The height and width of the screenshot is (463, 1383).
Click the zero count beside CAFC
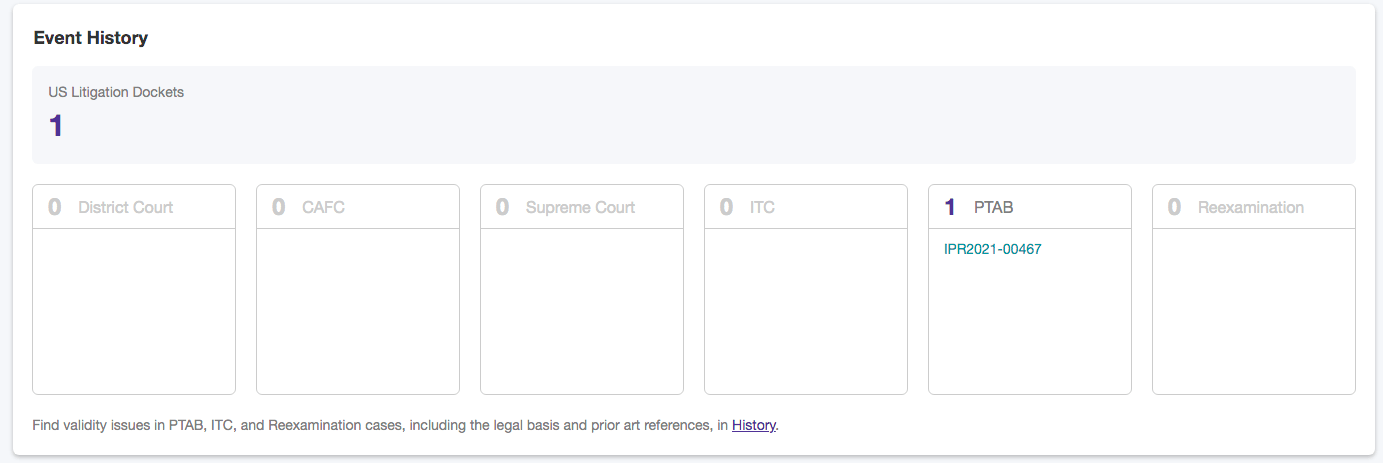point(279,207)
